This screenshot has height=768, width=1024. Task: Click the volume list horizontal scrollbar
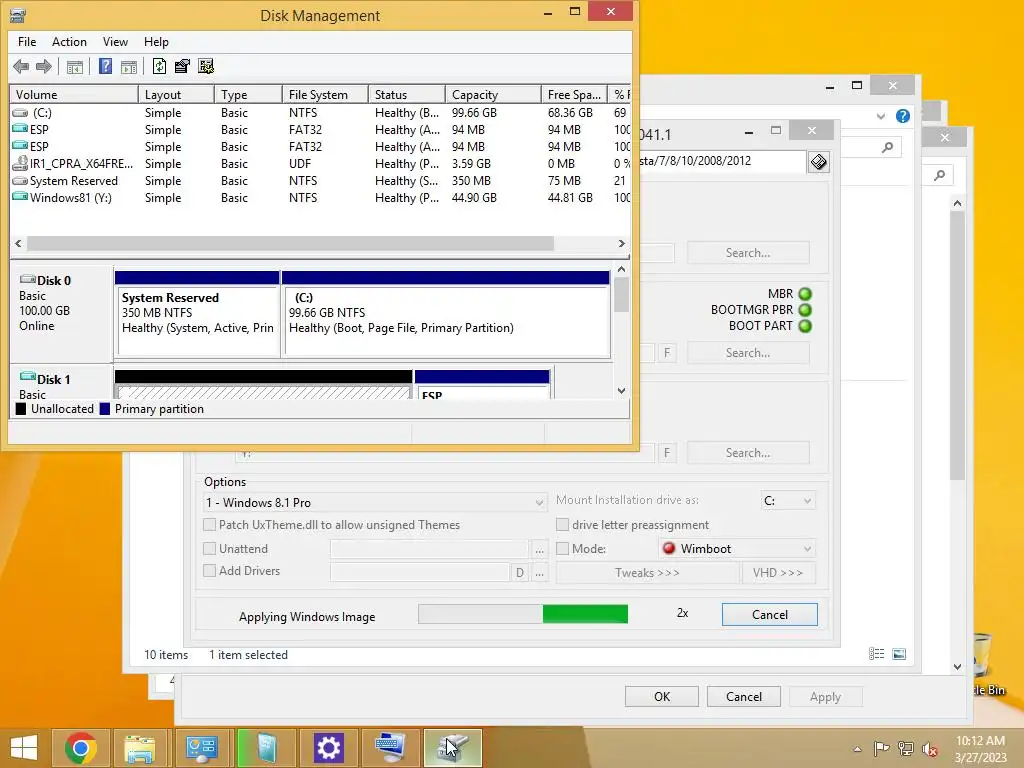(x=291, y=243)
